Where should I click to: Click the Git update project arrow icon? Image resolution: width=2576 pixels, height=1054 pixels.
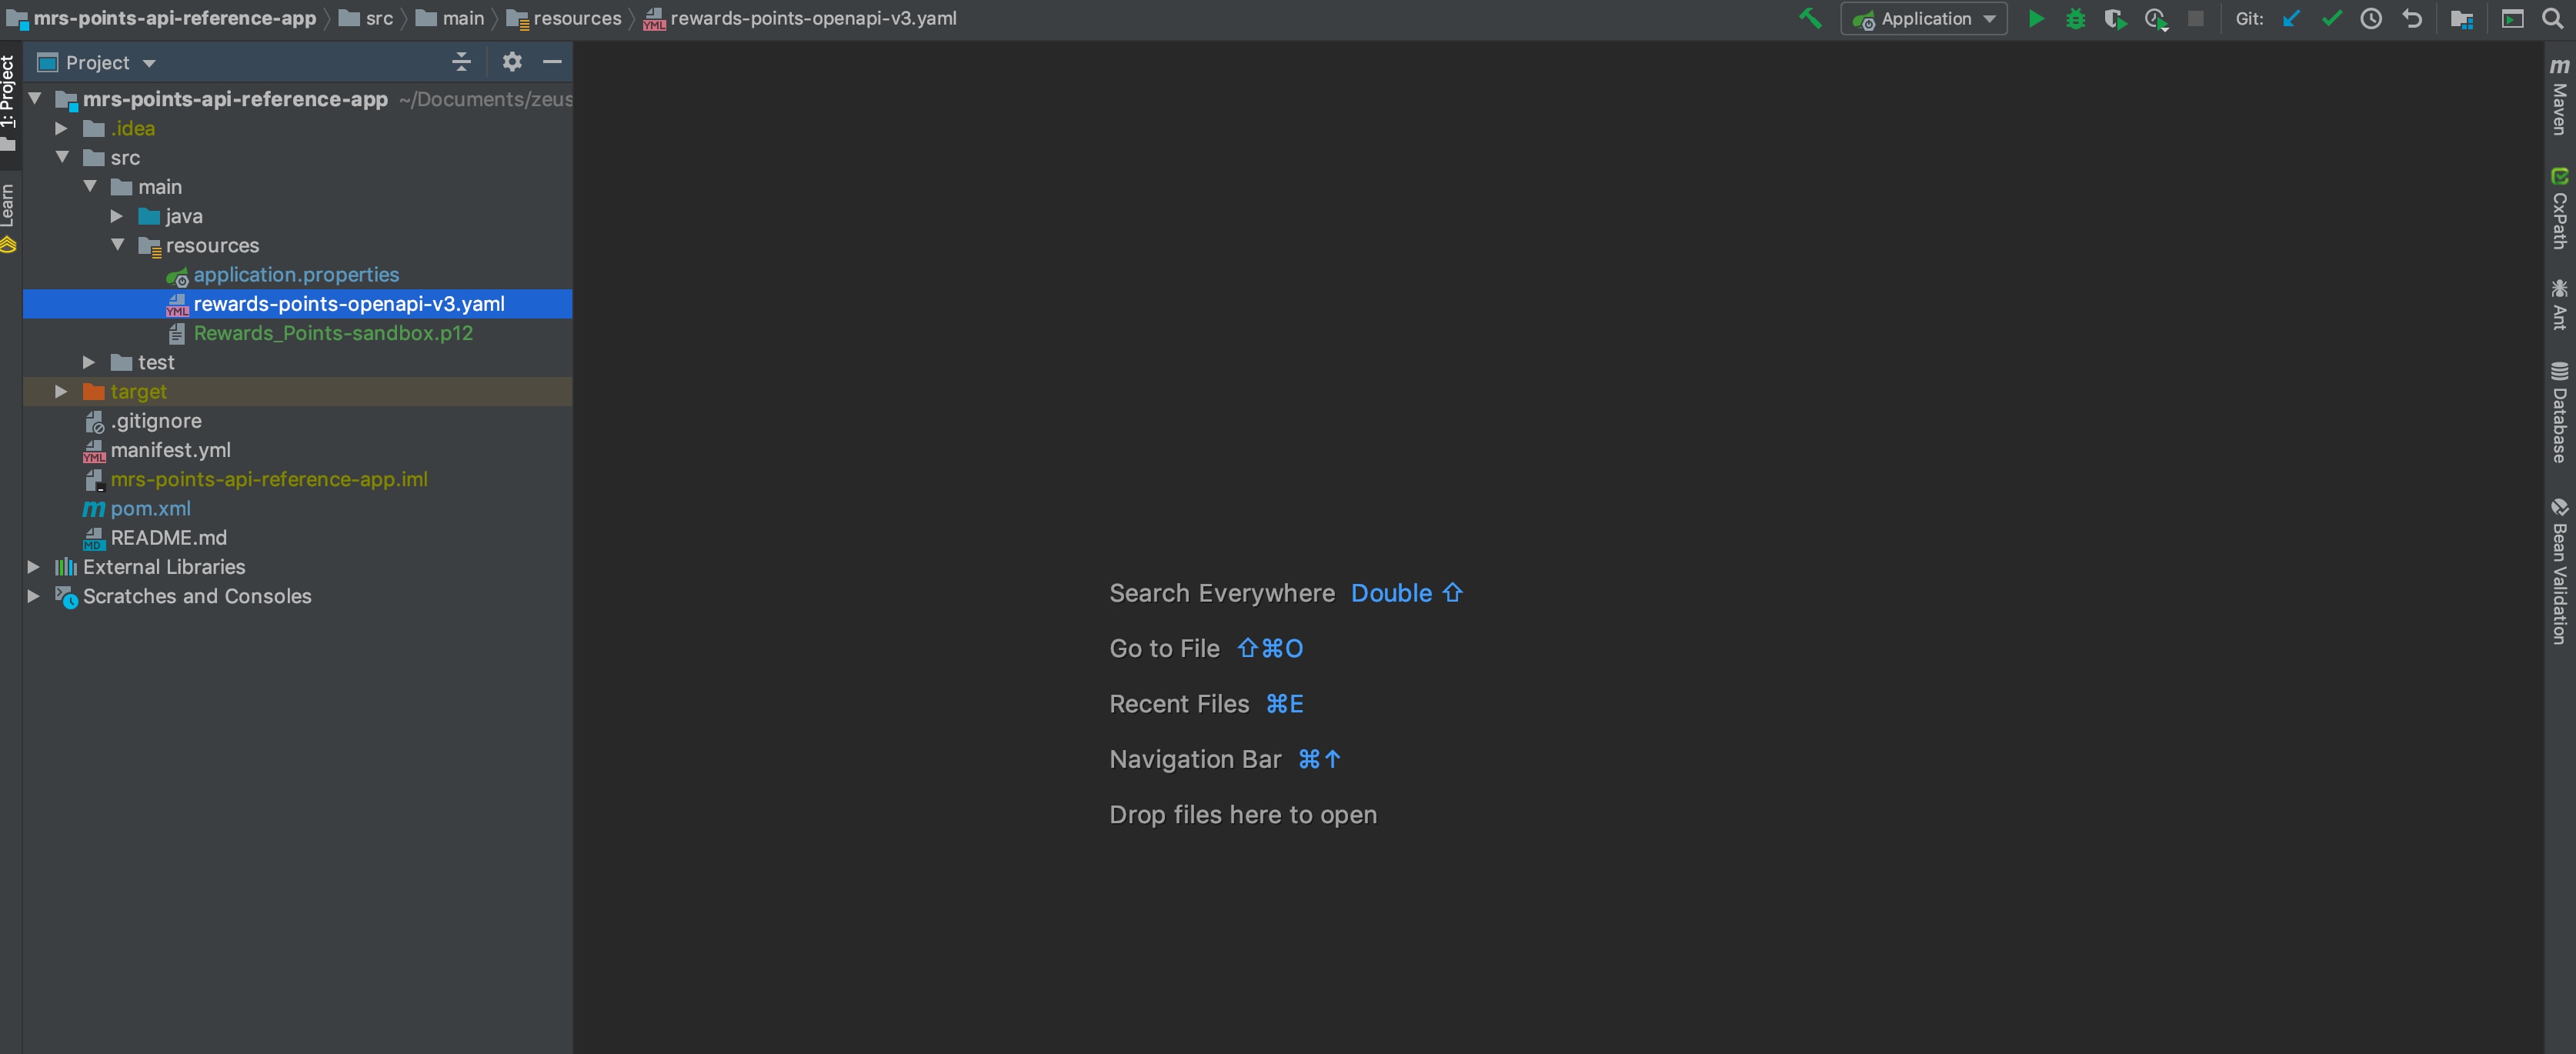[2291, 19]
